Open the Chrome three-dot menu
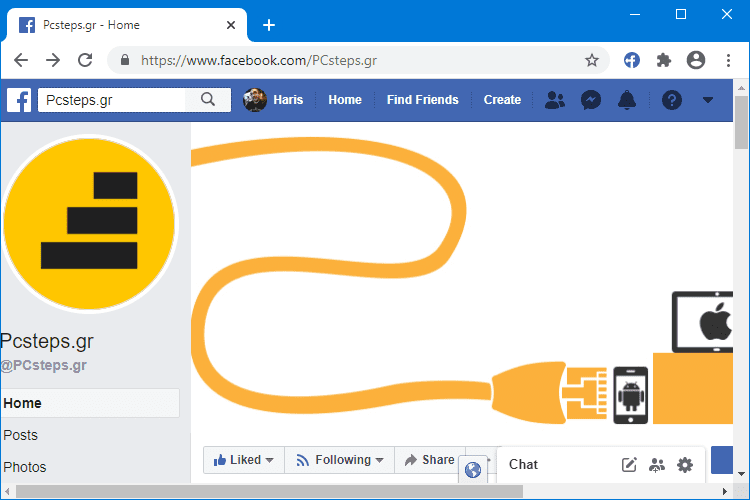The height and width of the screenshot is (500, 750). [x=728, y=60]
